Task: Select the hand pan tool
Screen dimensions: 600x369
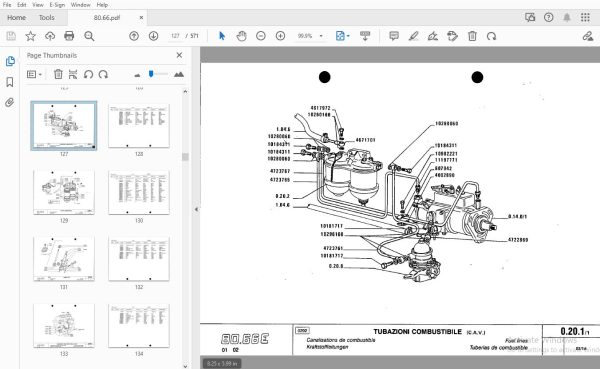Action: tap(241, 36)
